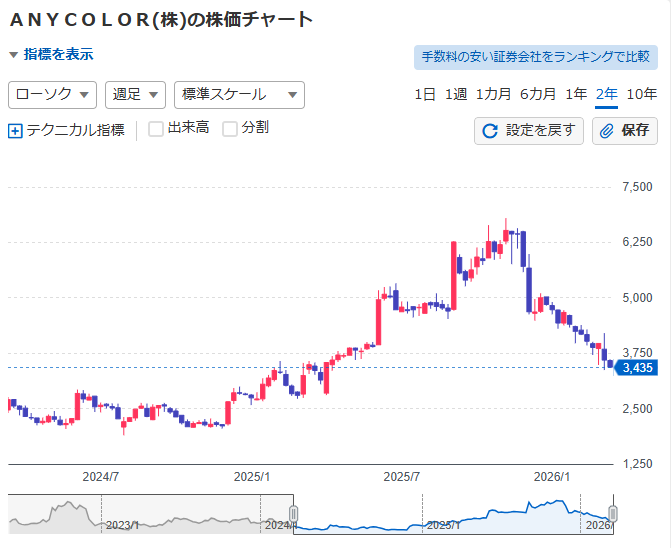
Task: Select the 1日 period tab
Action: [425, 95]
